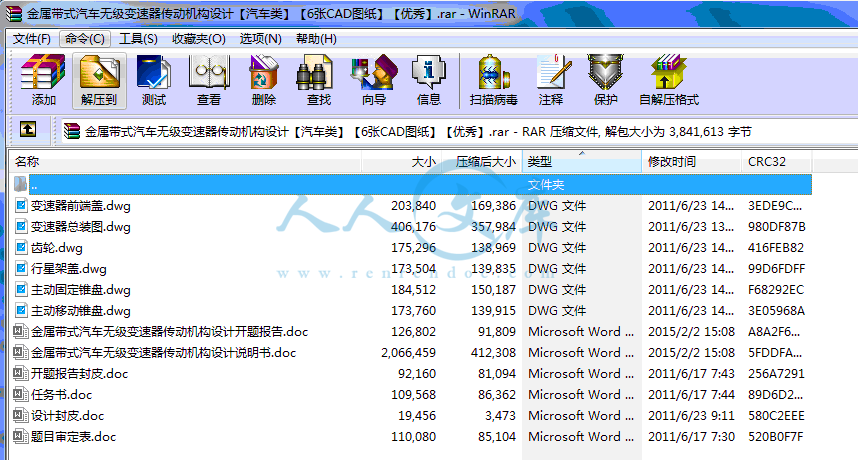Click modified time 2011/6/23 9:11
The height and width of the screenshot is (460, 858).
(x=691, y=416)
